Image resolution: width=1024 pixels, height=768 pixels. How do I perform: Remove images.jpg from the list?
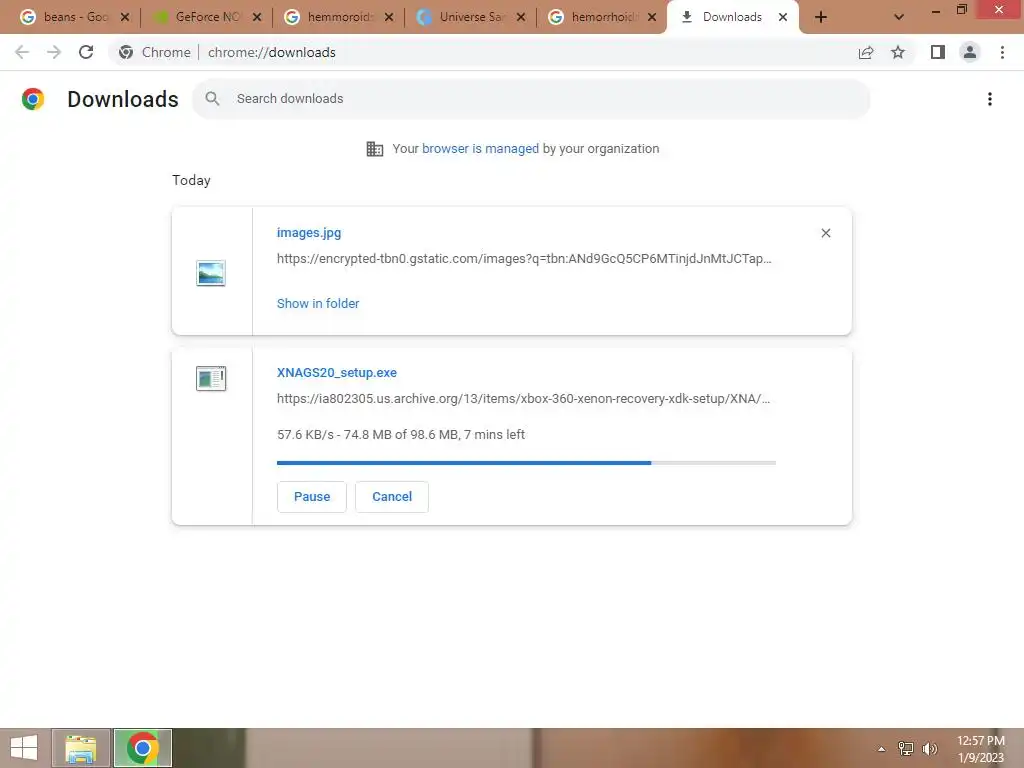pyautogui.click(x=825, y=233)
